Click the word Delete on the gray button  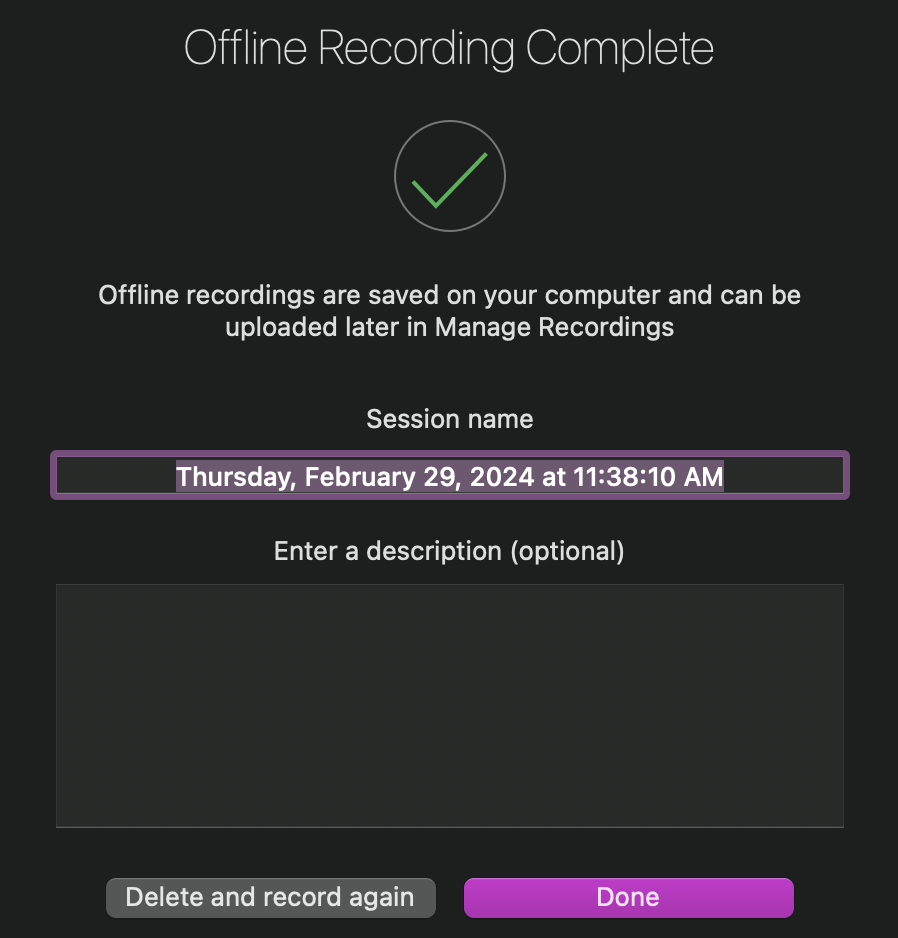[x=160, y=897]
